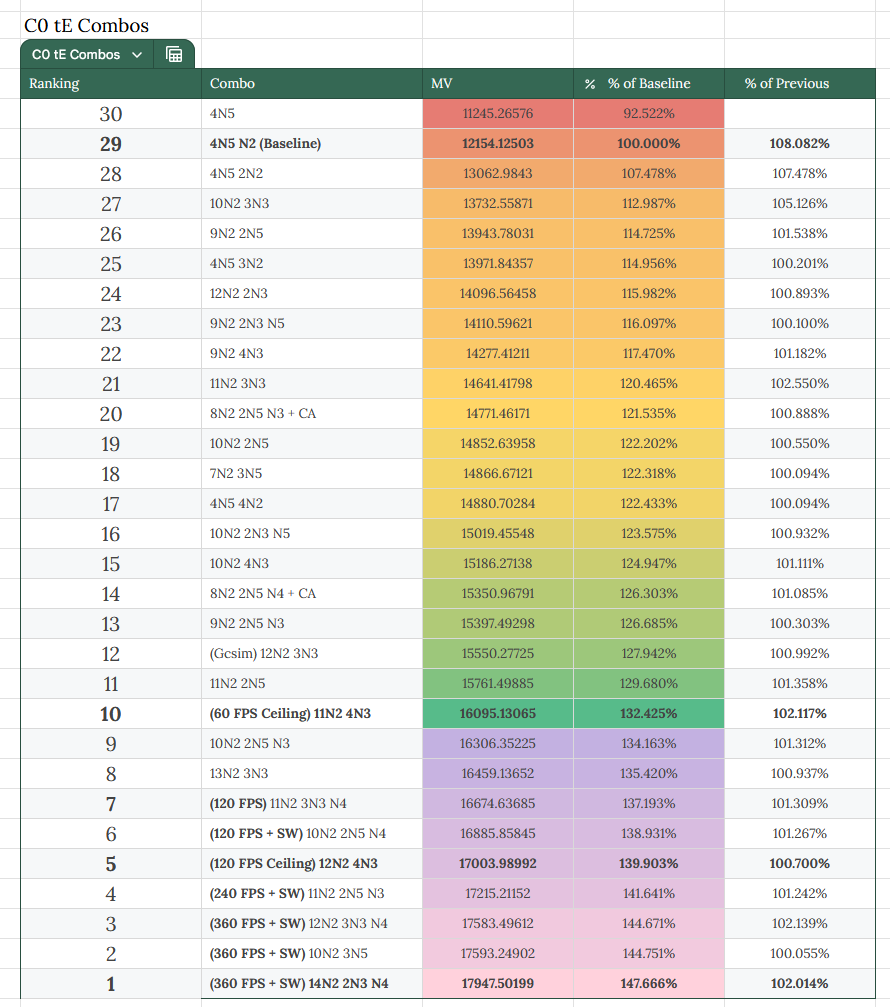Select ranking cell number 30
The image size is (890, 1007).
click(111, 114)
